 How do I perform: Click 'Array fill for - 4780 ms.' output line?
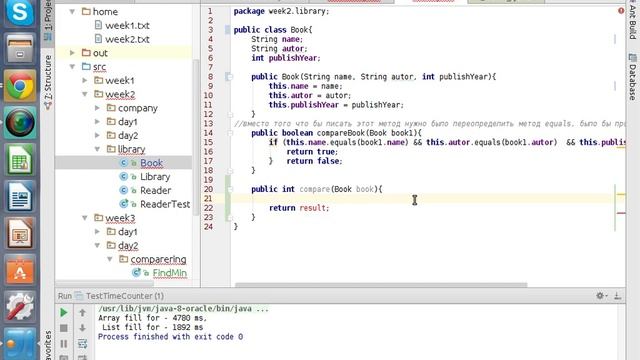click(x=152, y=318)
